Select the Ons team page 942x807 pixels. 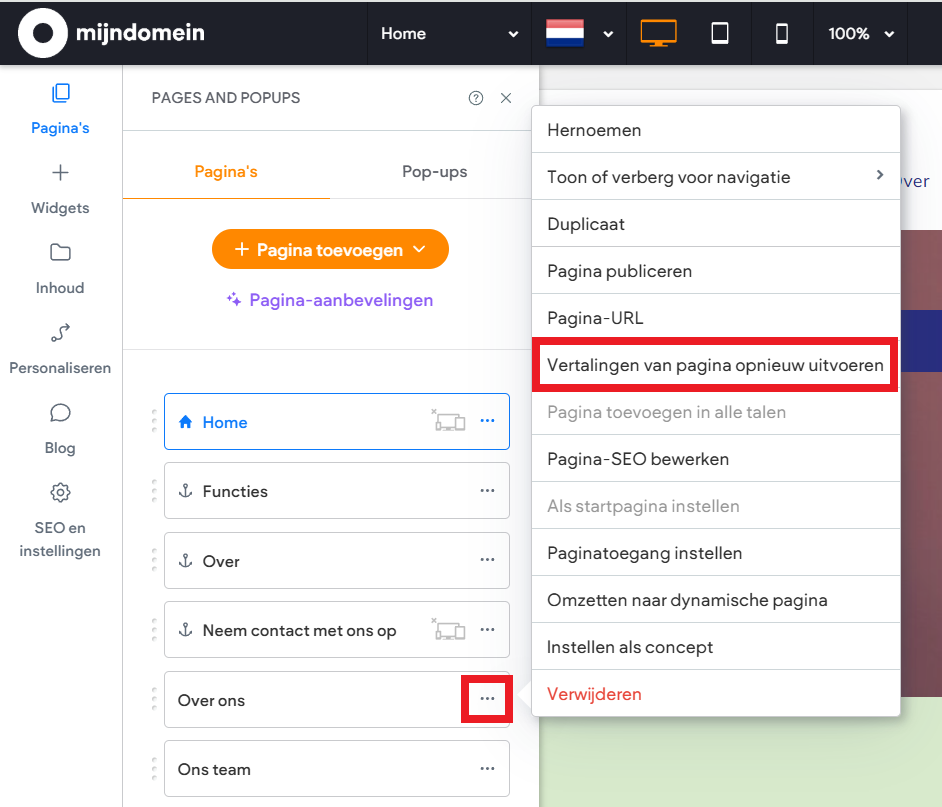(300, 769)
